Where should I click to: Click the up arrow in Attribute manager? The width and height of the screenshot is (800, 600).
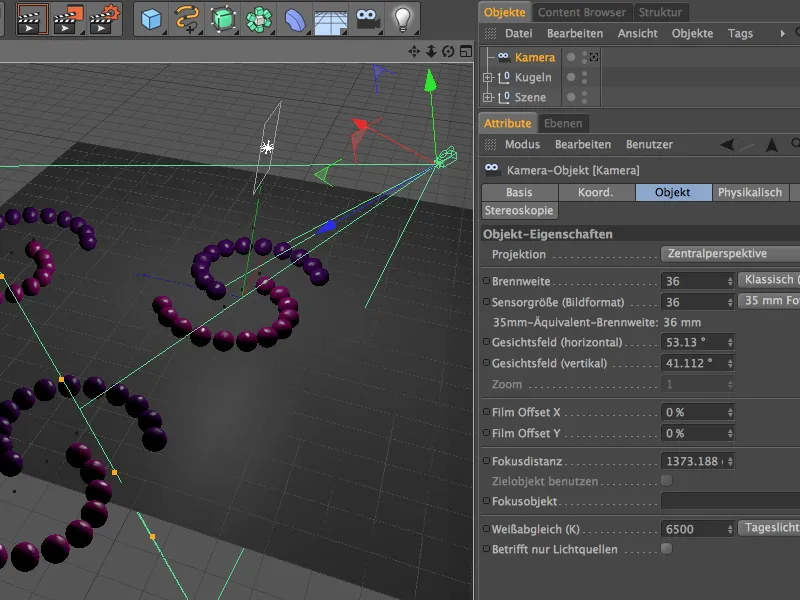coord(772,145)
